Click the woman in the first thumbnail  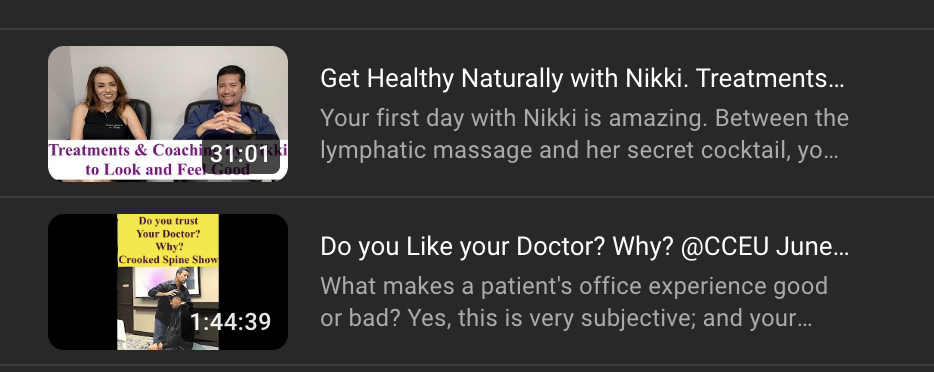click(x=107, y=104)
